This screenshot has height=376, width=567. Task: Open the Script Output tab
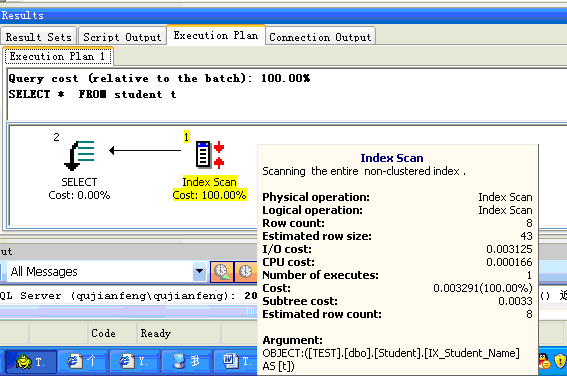tap(122, 37)
